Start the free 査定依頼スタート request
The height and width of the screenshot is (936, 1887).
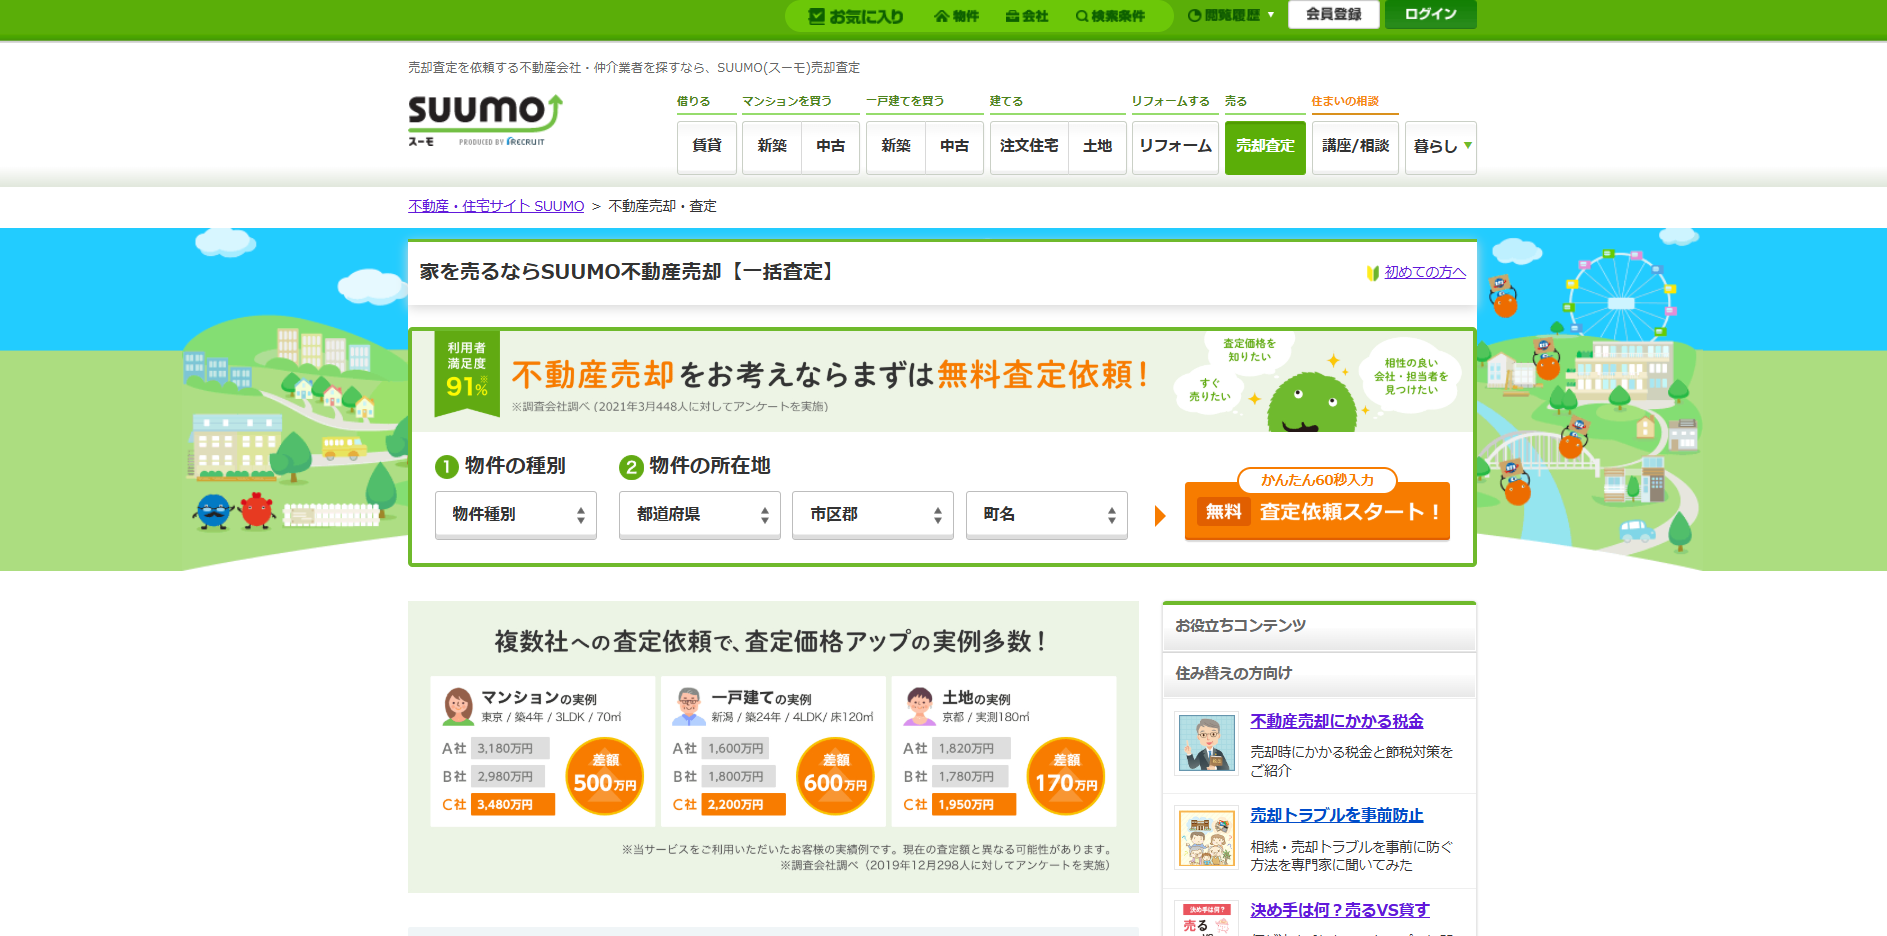tap(1317, 512)
